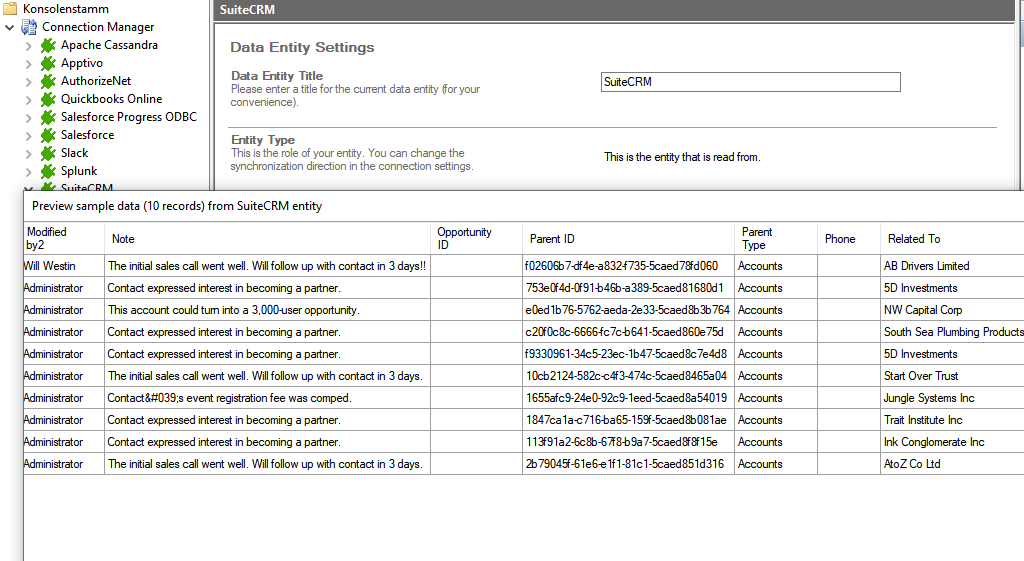Screen dimensions: 1024x561
Task: Click the Opportunity ID column header
Action: pos(464,238)
